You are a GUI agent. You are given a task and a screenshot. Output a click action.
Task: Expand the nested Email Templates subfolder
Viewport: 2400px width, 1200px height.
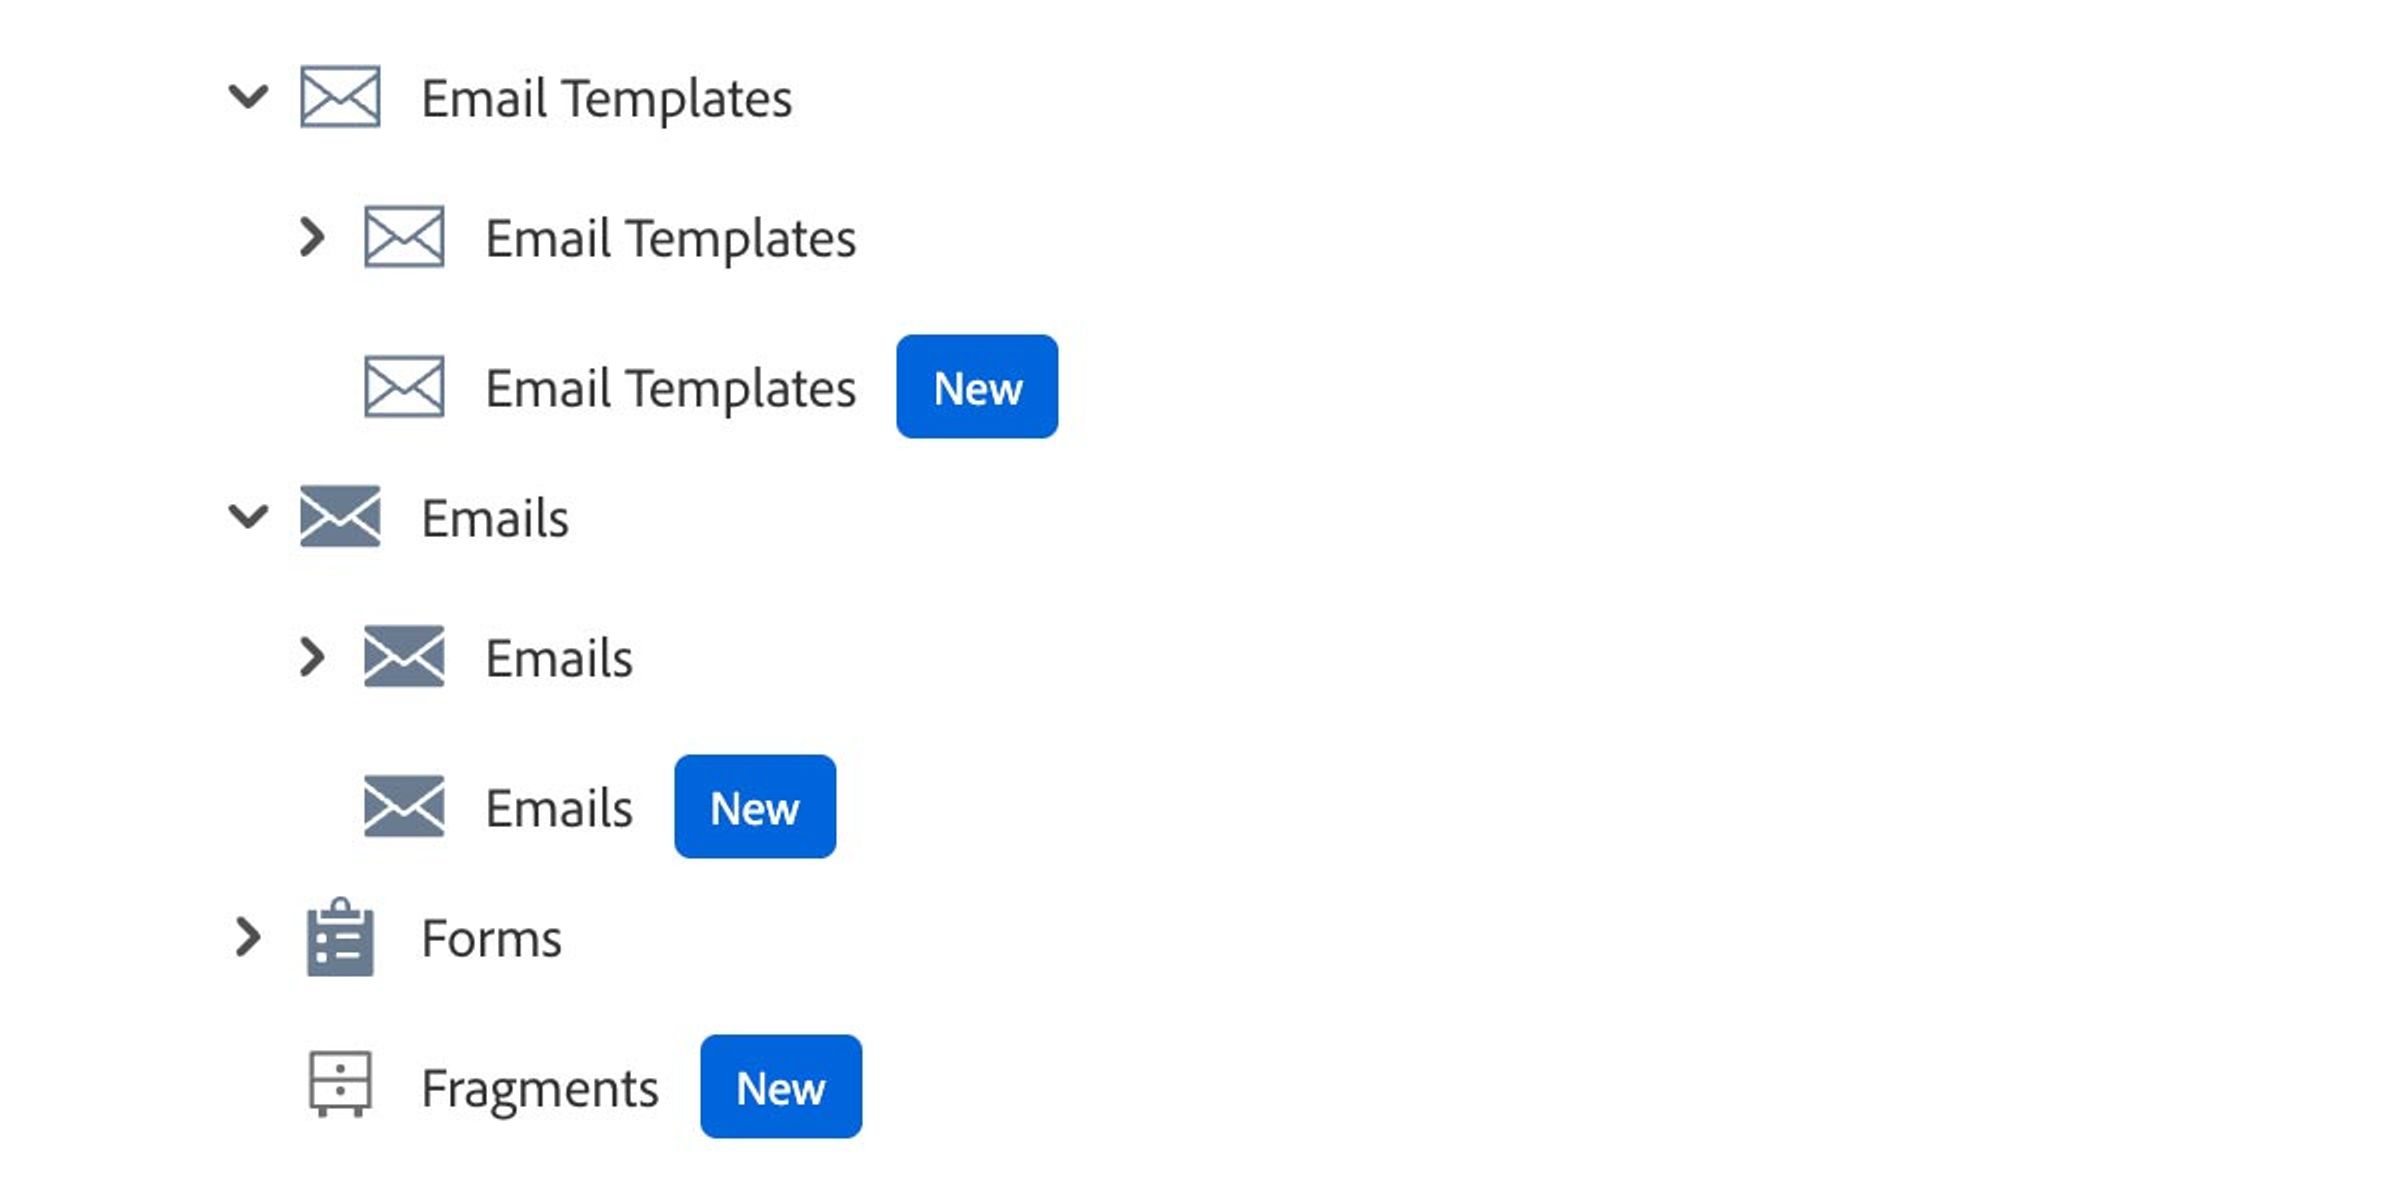click(x=312, y=237)
